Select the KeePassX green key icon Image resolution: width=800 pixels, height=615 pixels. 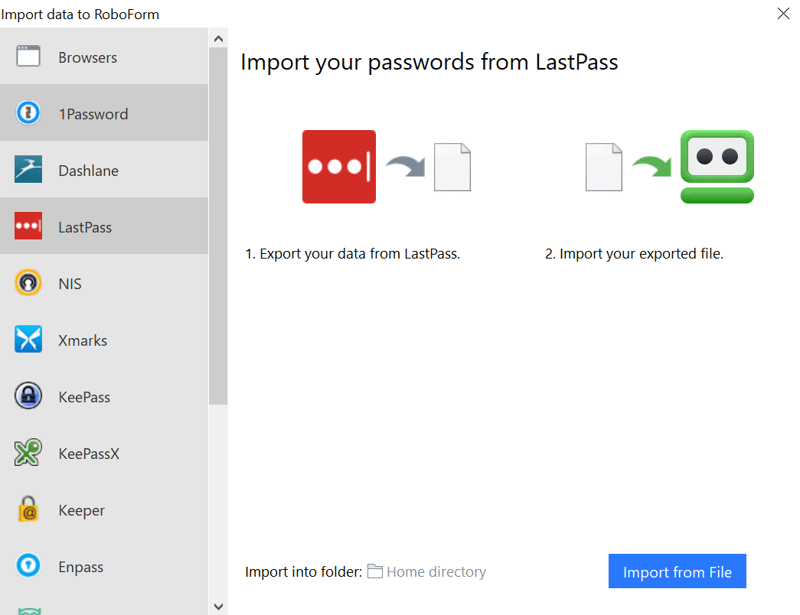(28, 453)
